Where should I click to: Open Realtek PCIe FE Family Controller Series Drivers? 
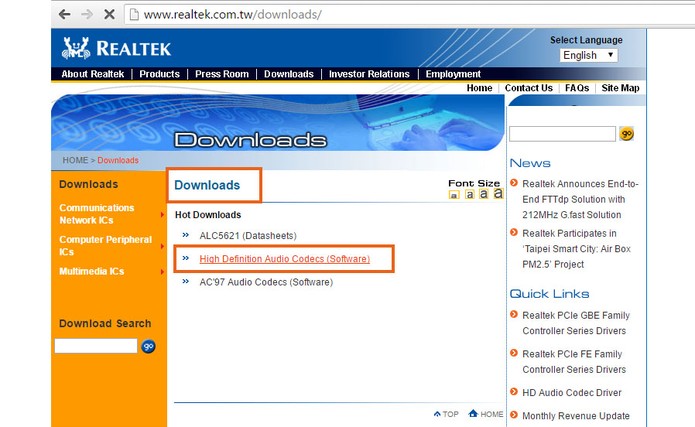point(574,361)
